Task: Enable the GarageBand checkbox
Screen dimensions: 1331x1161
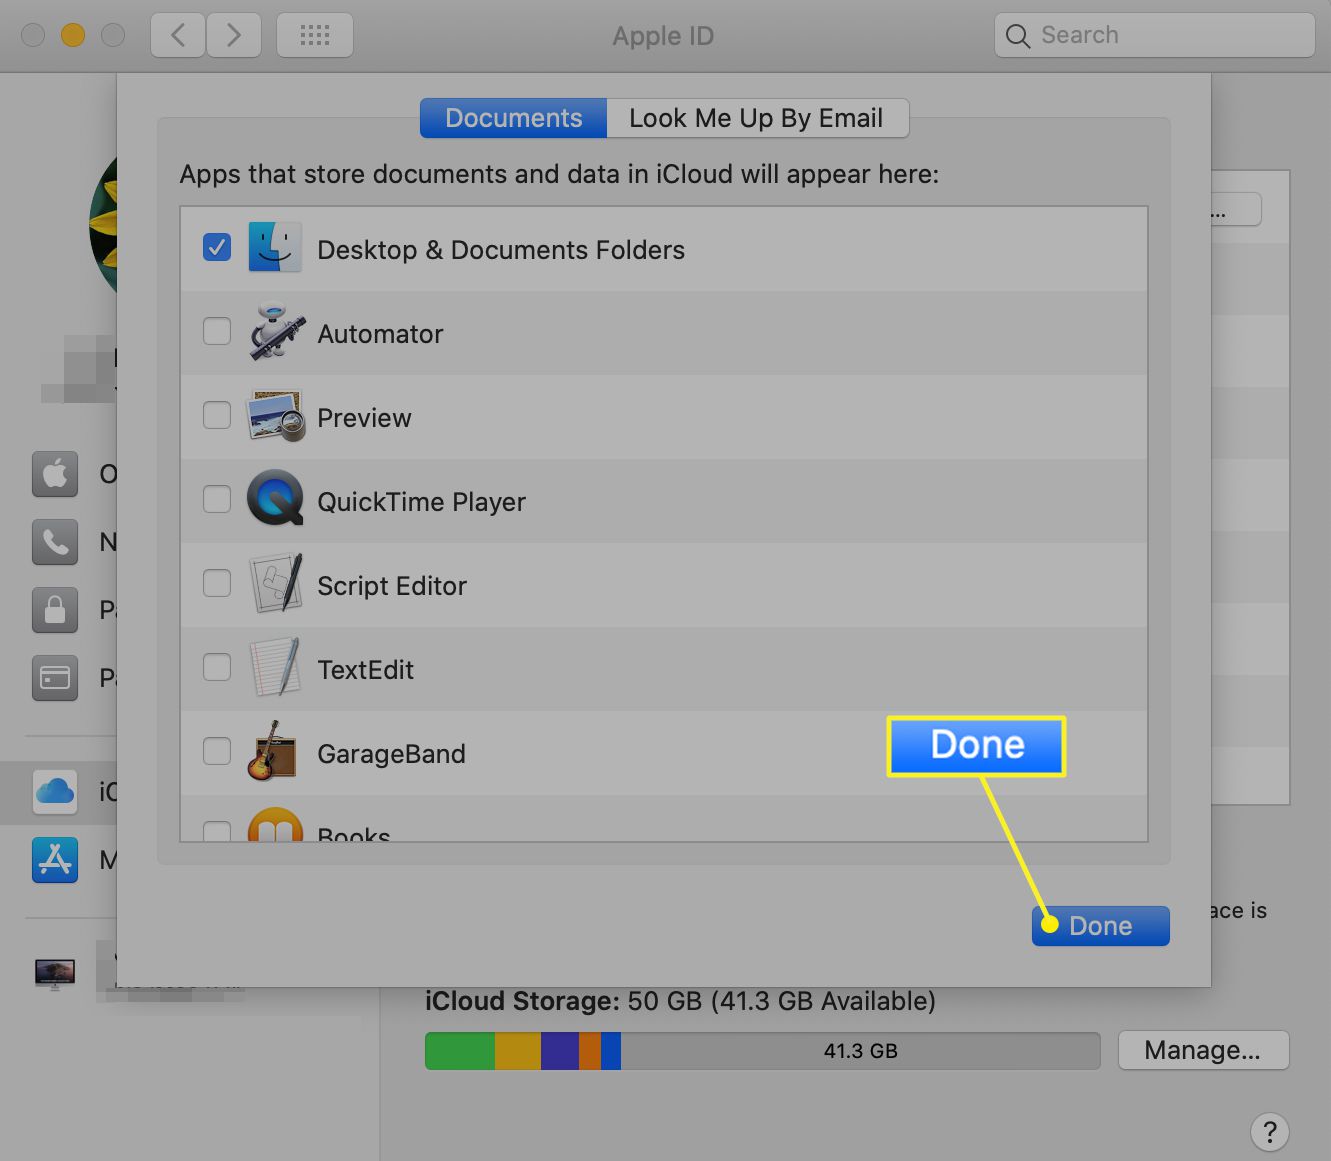Action: (217, 751)
